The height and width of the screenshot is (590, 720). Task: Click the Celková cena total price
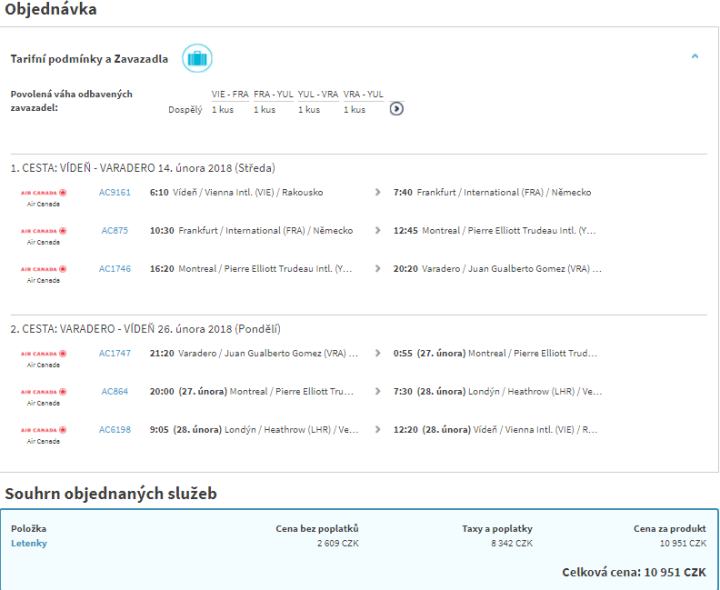click(635, 572)
